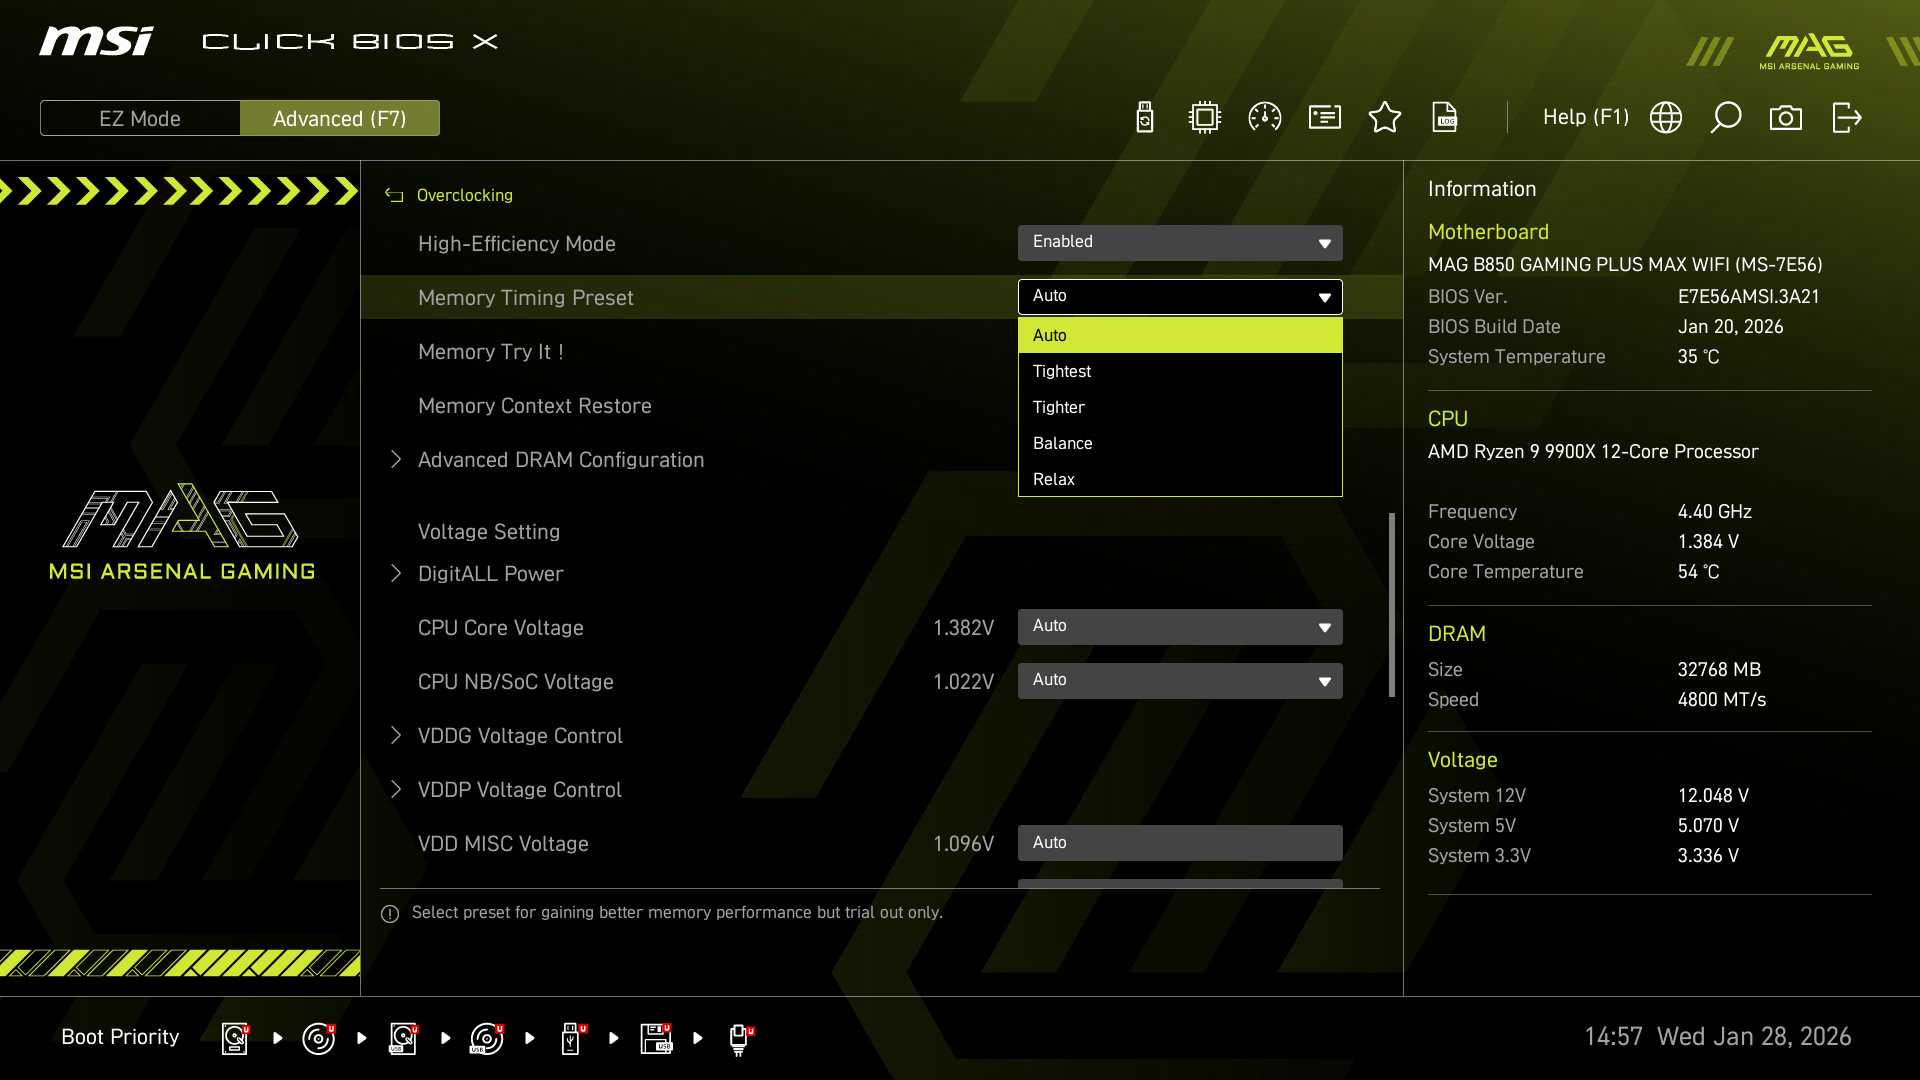The height and width of the screenshot is (1080, 1920).
Task: Click Help (F1) button
Action: (x=1585, y=118)
